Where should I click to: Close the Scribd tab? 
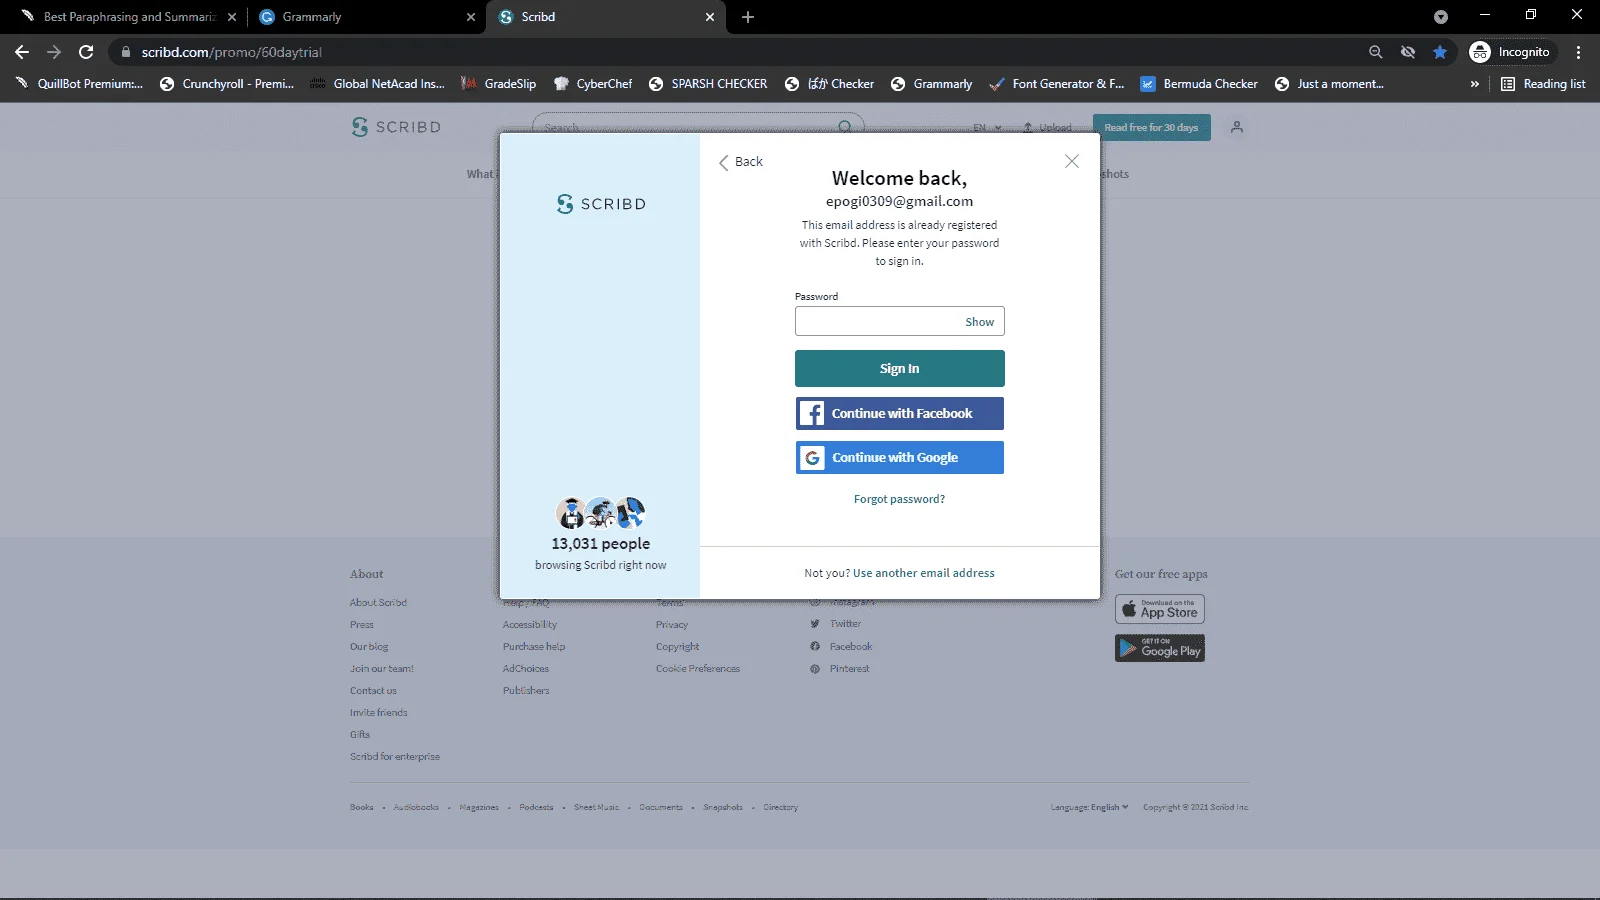[710, 17]
